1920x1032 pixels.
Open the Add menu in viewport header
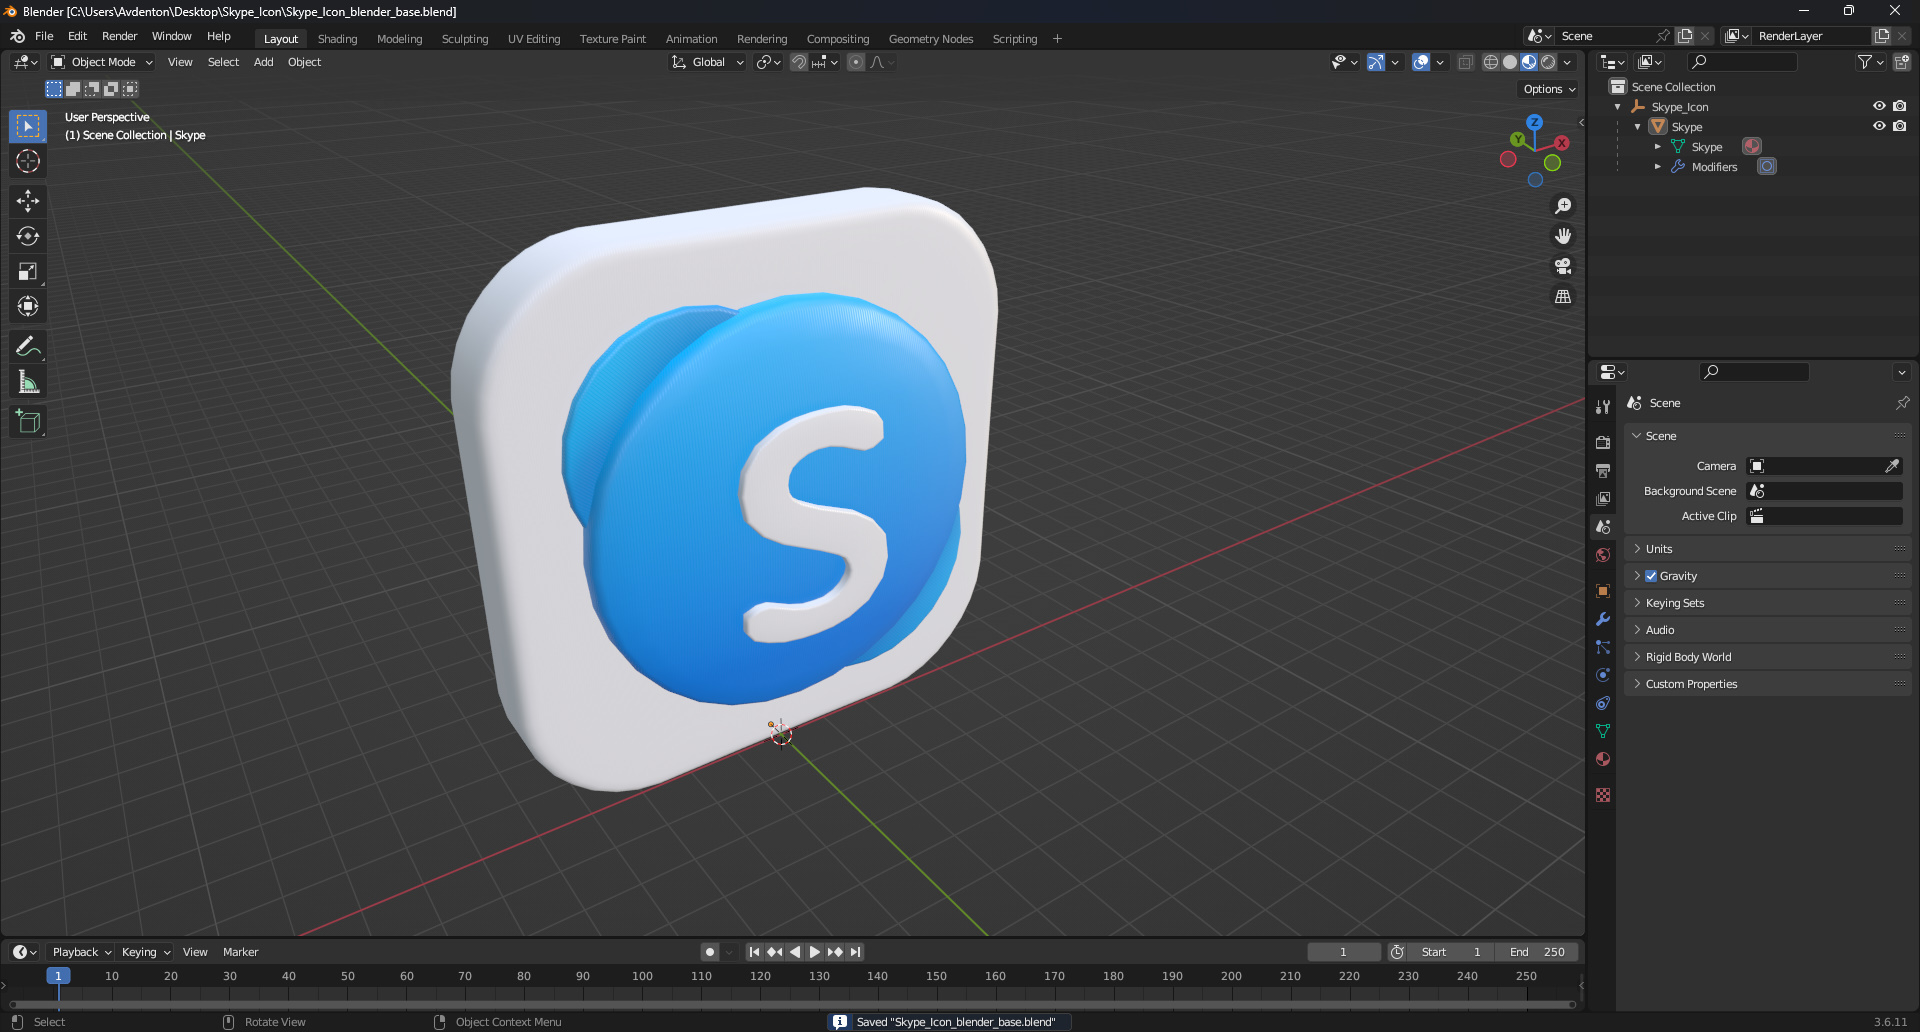[x=263, y=62]
